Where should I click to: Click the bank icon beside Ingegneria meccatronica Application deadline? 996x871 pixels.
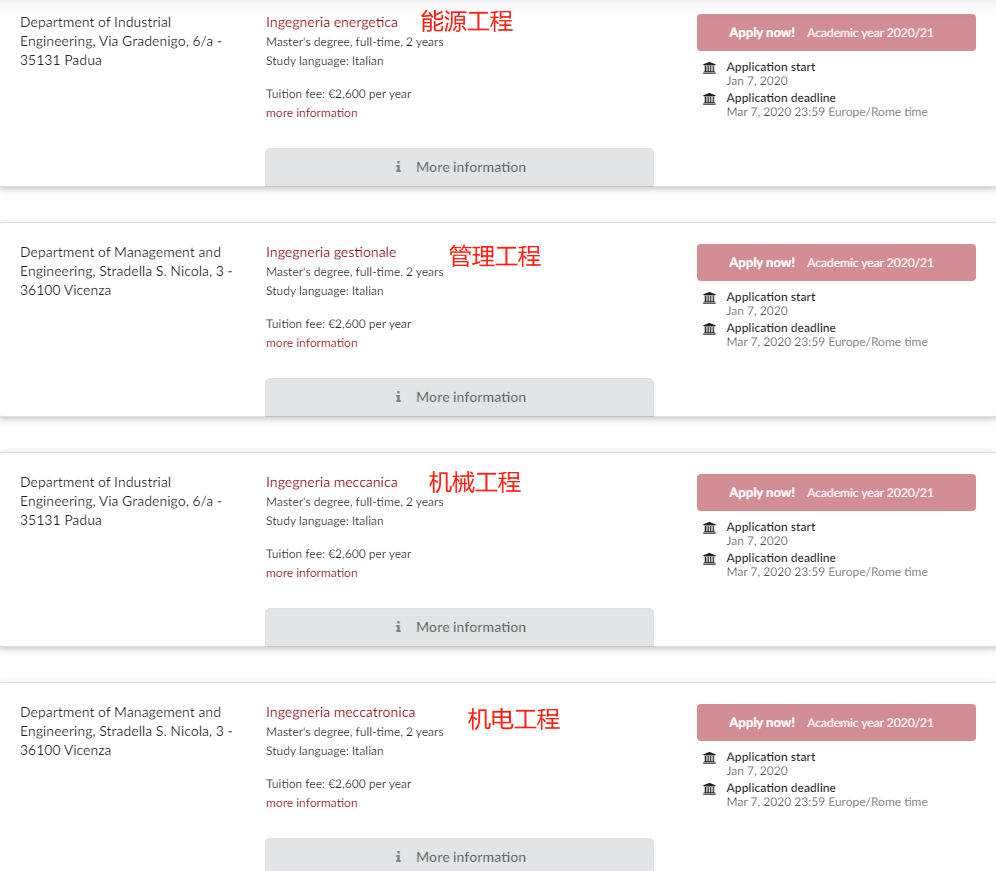pyautogui.click(x=710, y=788)
